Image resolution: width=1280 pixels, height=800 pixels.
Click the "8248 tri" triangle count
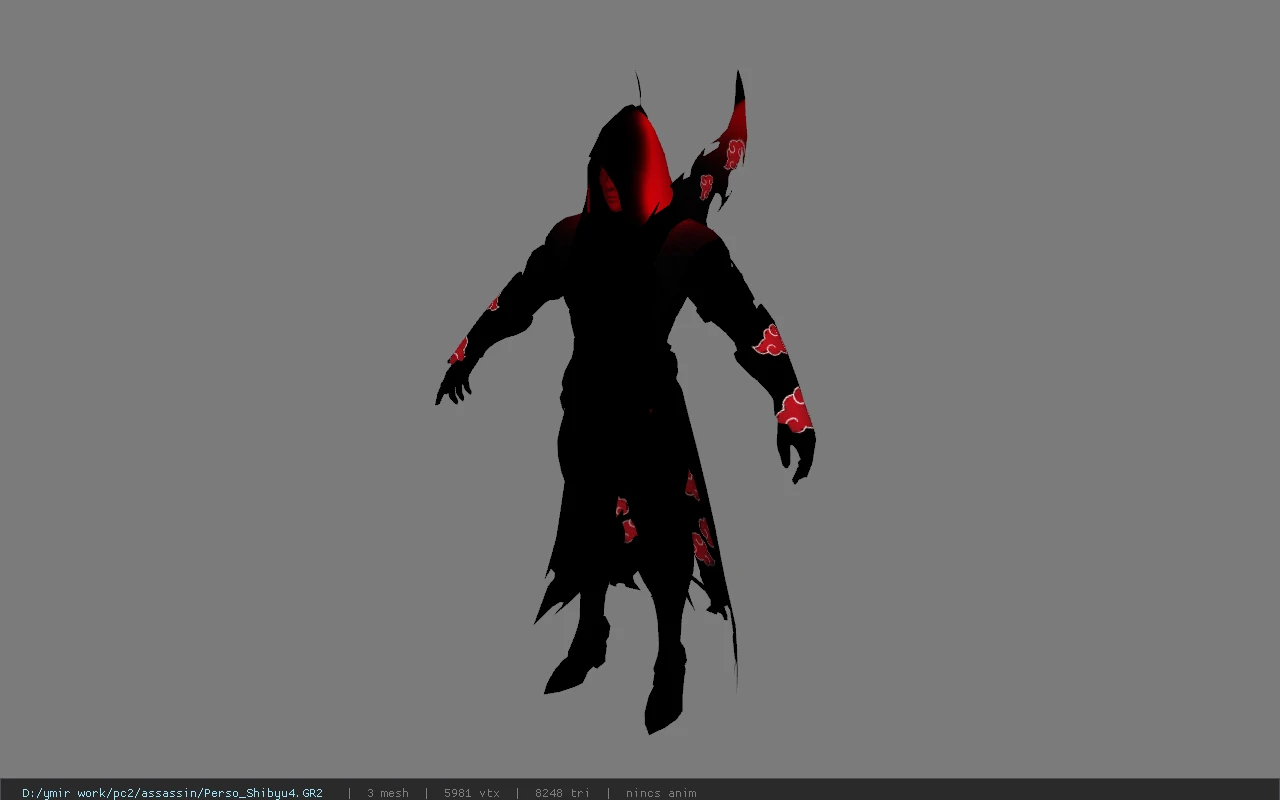562,793
